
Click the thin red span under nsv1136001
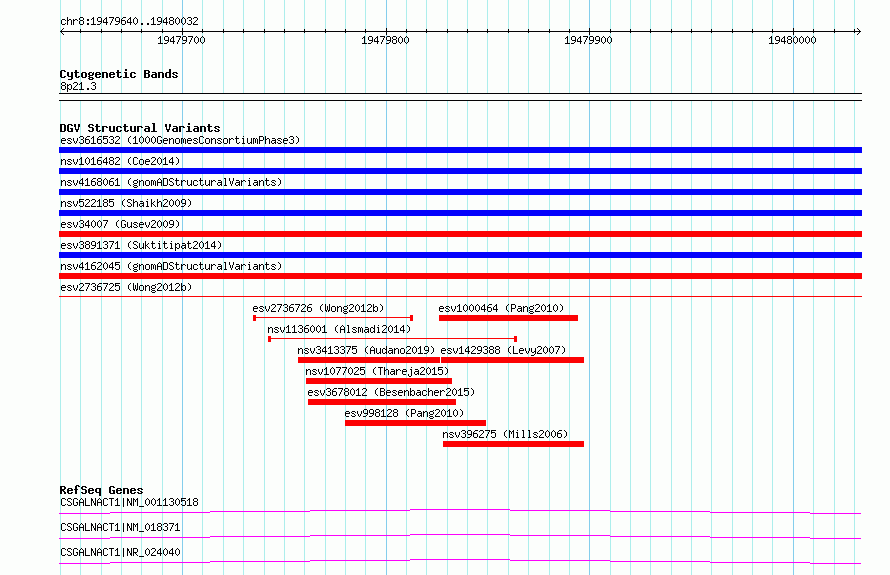(392, 339)
